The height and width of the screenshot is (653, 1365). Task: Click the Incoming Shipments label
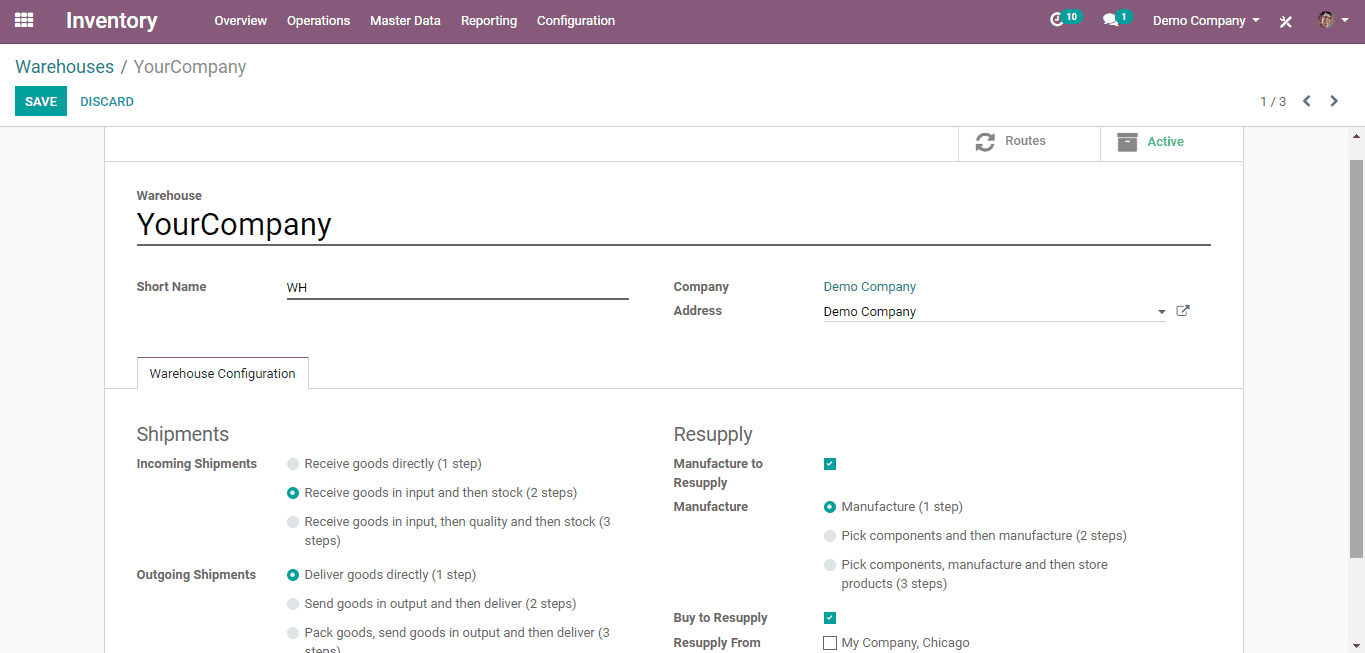click(x=197, y=464)
